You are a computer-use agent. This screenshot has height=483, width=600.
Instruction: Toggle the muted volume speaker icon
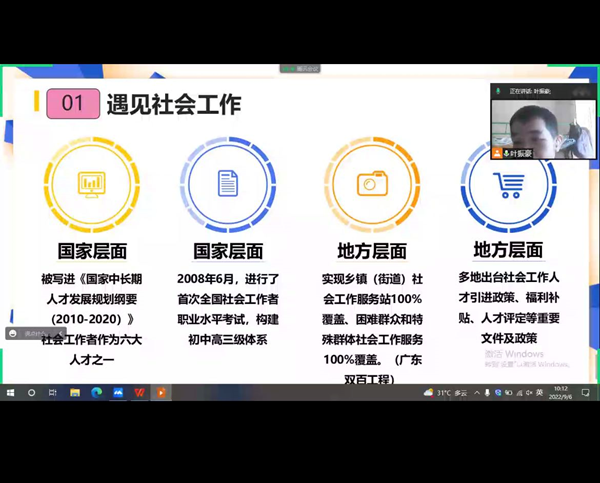pos(529,393)
